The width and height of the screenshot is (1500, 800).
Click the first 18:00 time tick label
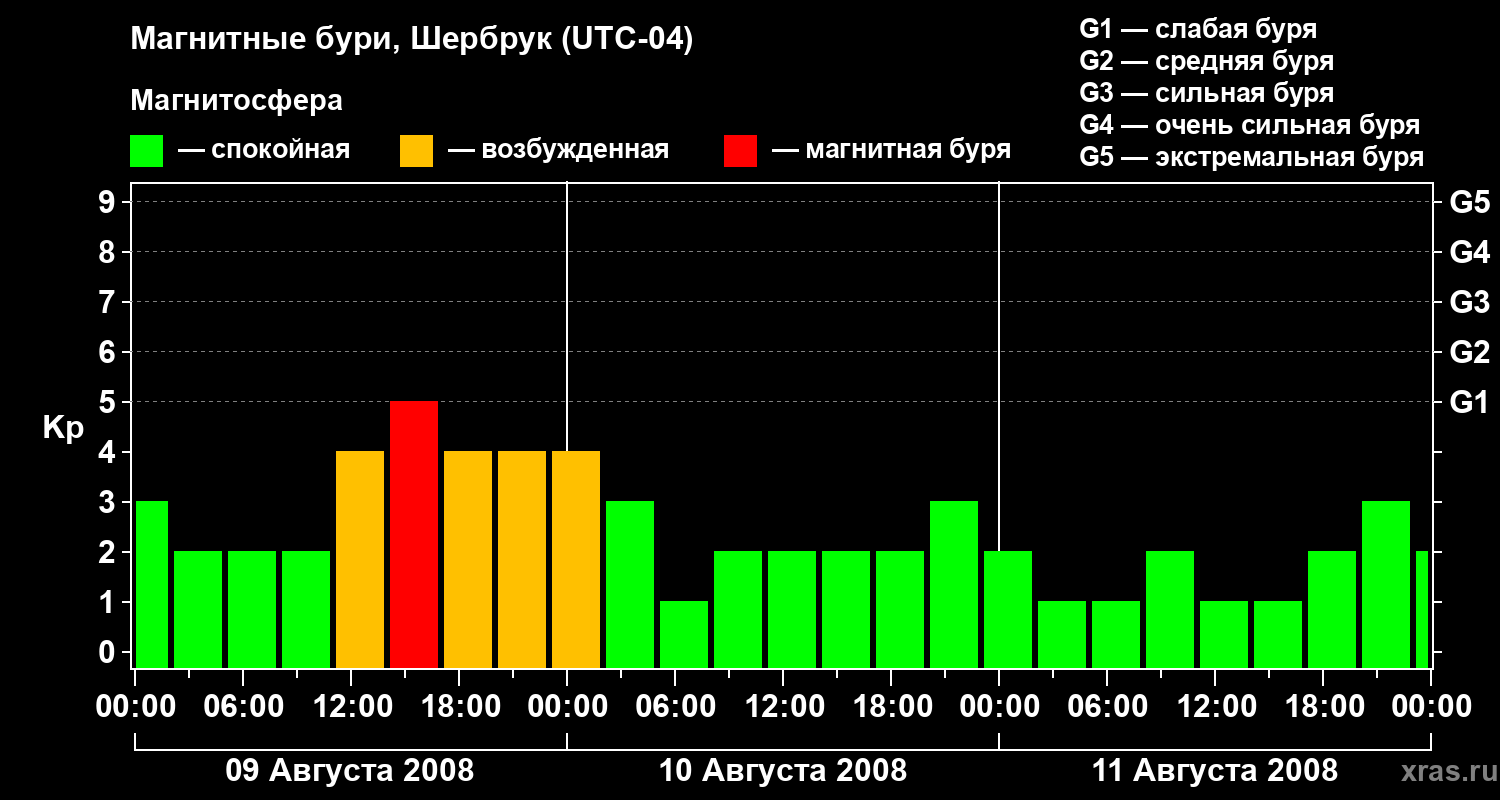point(459,707)
